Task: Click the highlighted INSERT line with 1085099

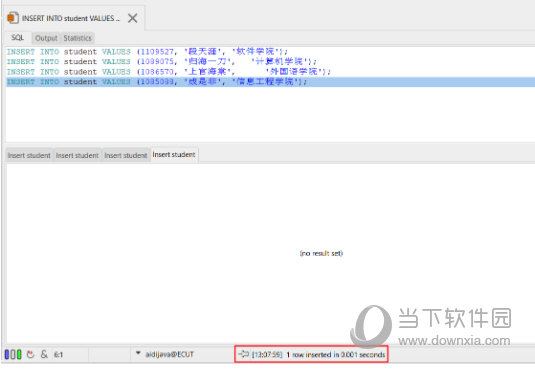Action: point(270,82)
